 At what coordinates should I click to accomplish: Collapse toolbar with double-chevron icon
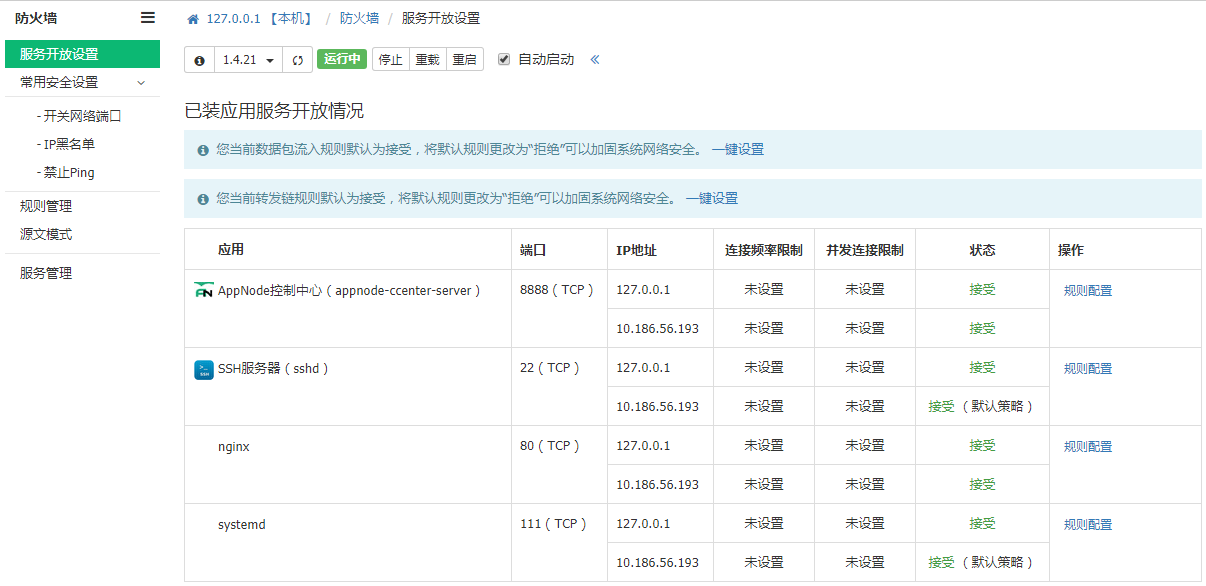[595, 59]
